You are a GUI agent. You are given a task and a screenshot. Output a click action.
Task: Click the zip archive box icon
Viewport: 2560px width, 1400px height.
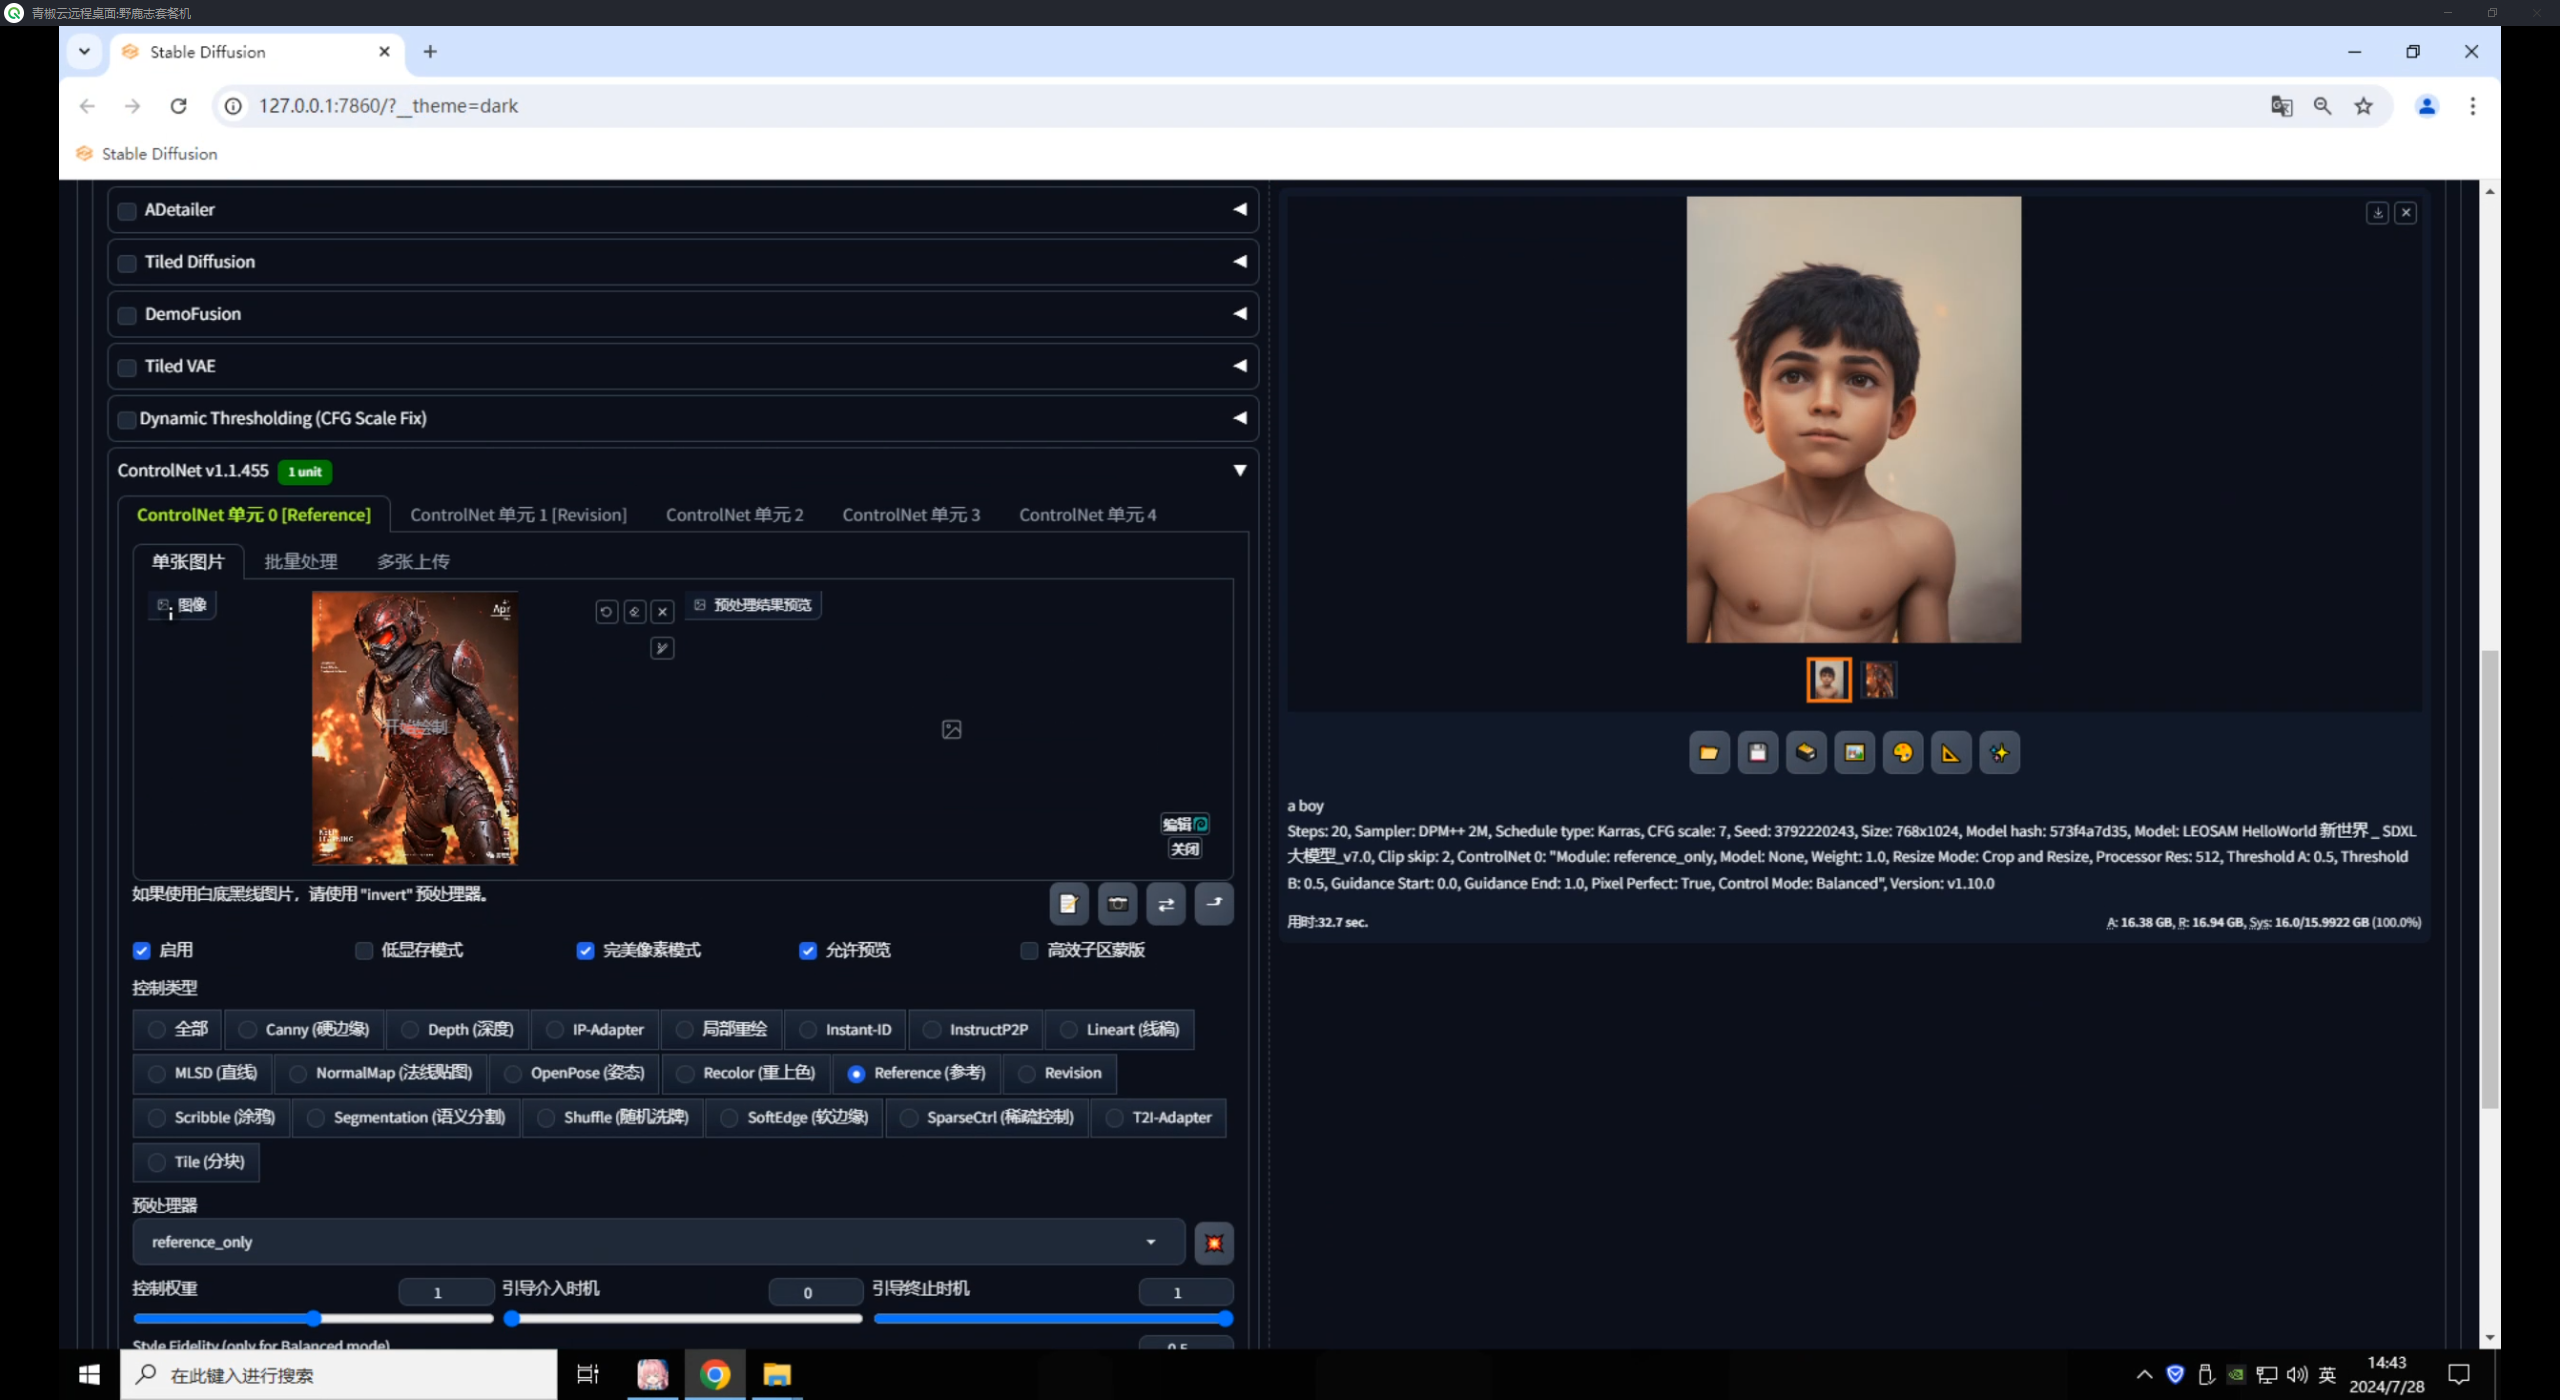point(1806,753)
